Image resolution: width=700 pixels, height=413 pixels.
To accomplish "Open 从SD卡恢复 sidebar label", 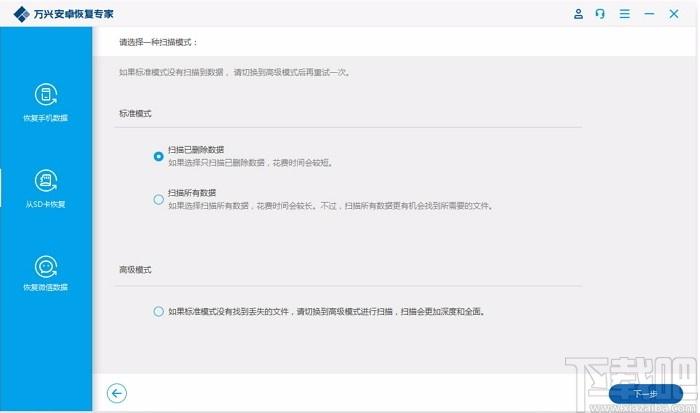I will coord(46,204).
